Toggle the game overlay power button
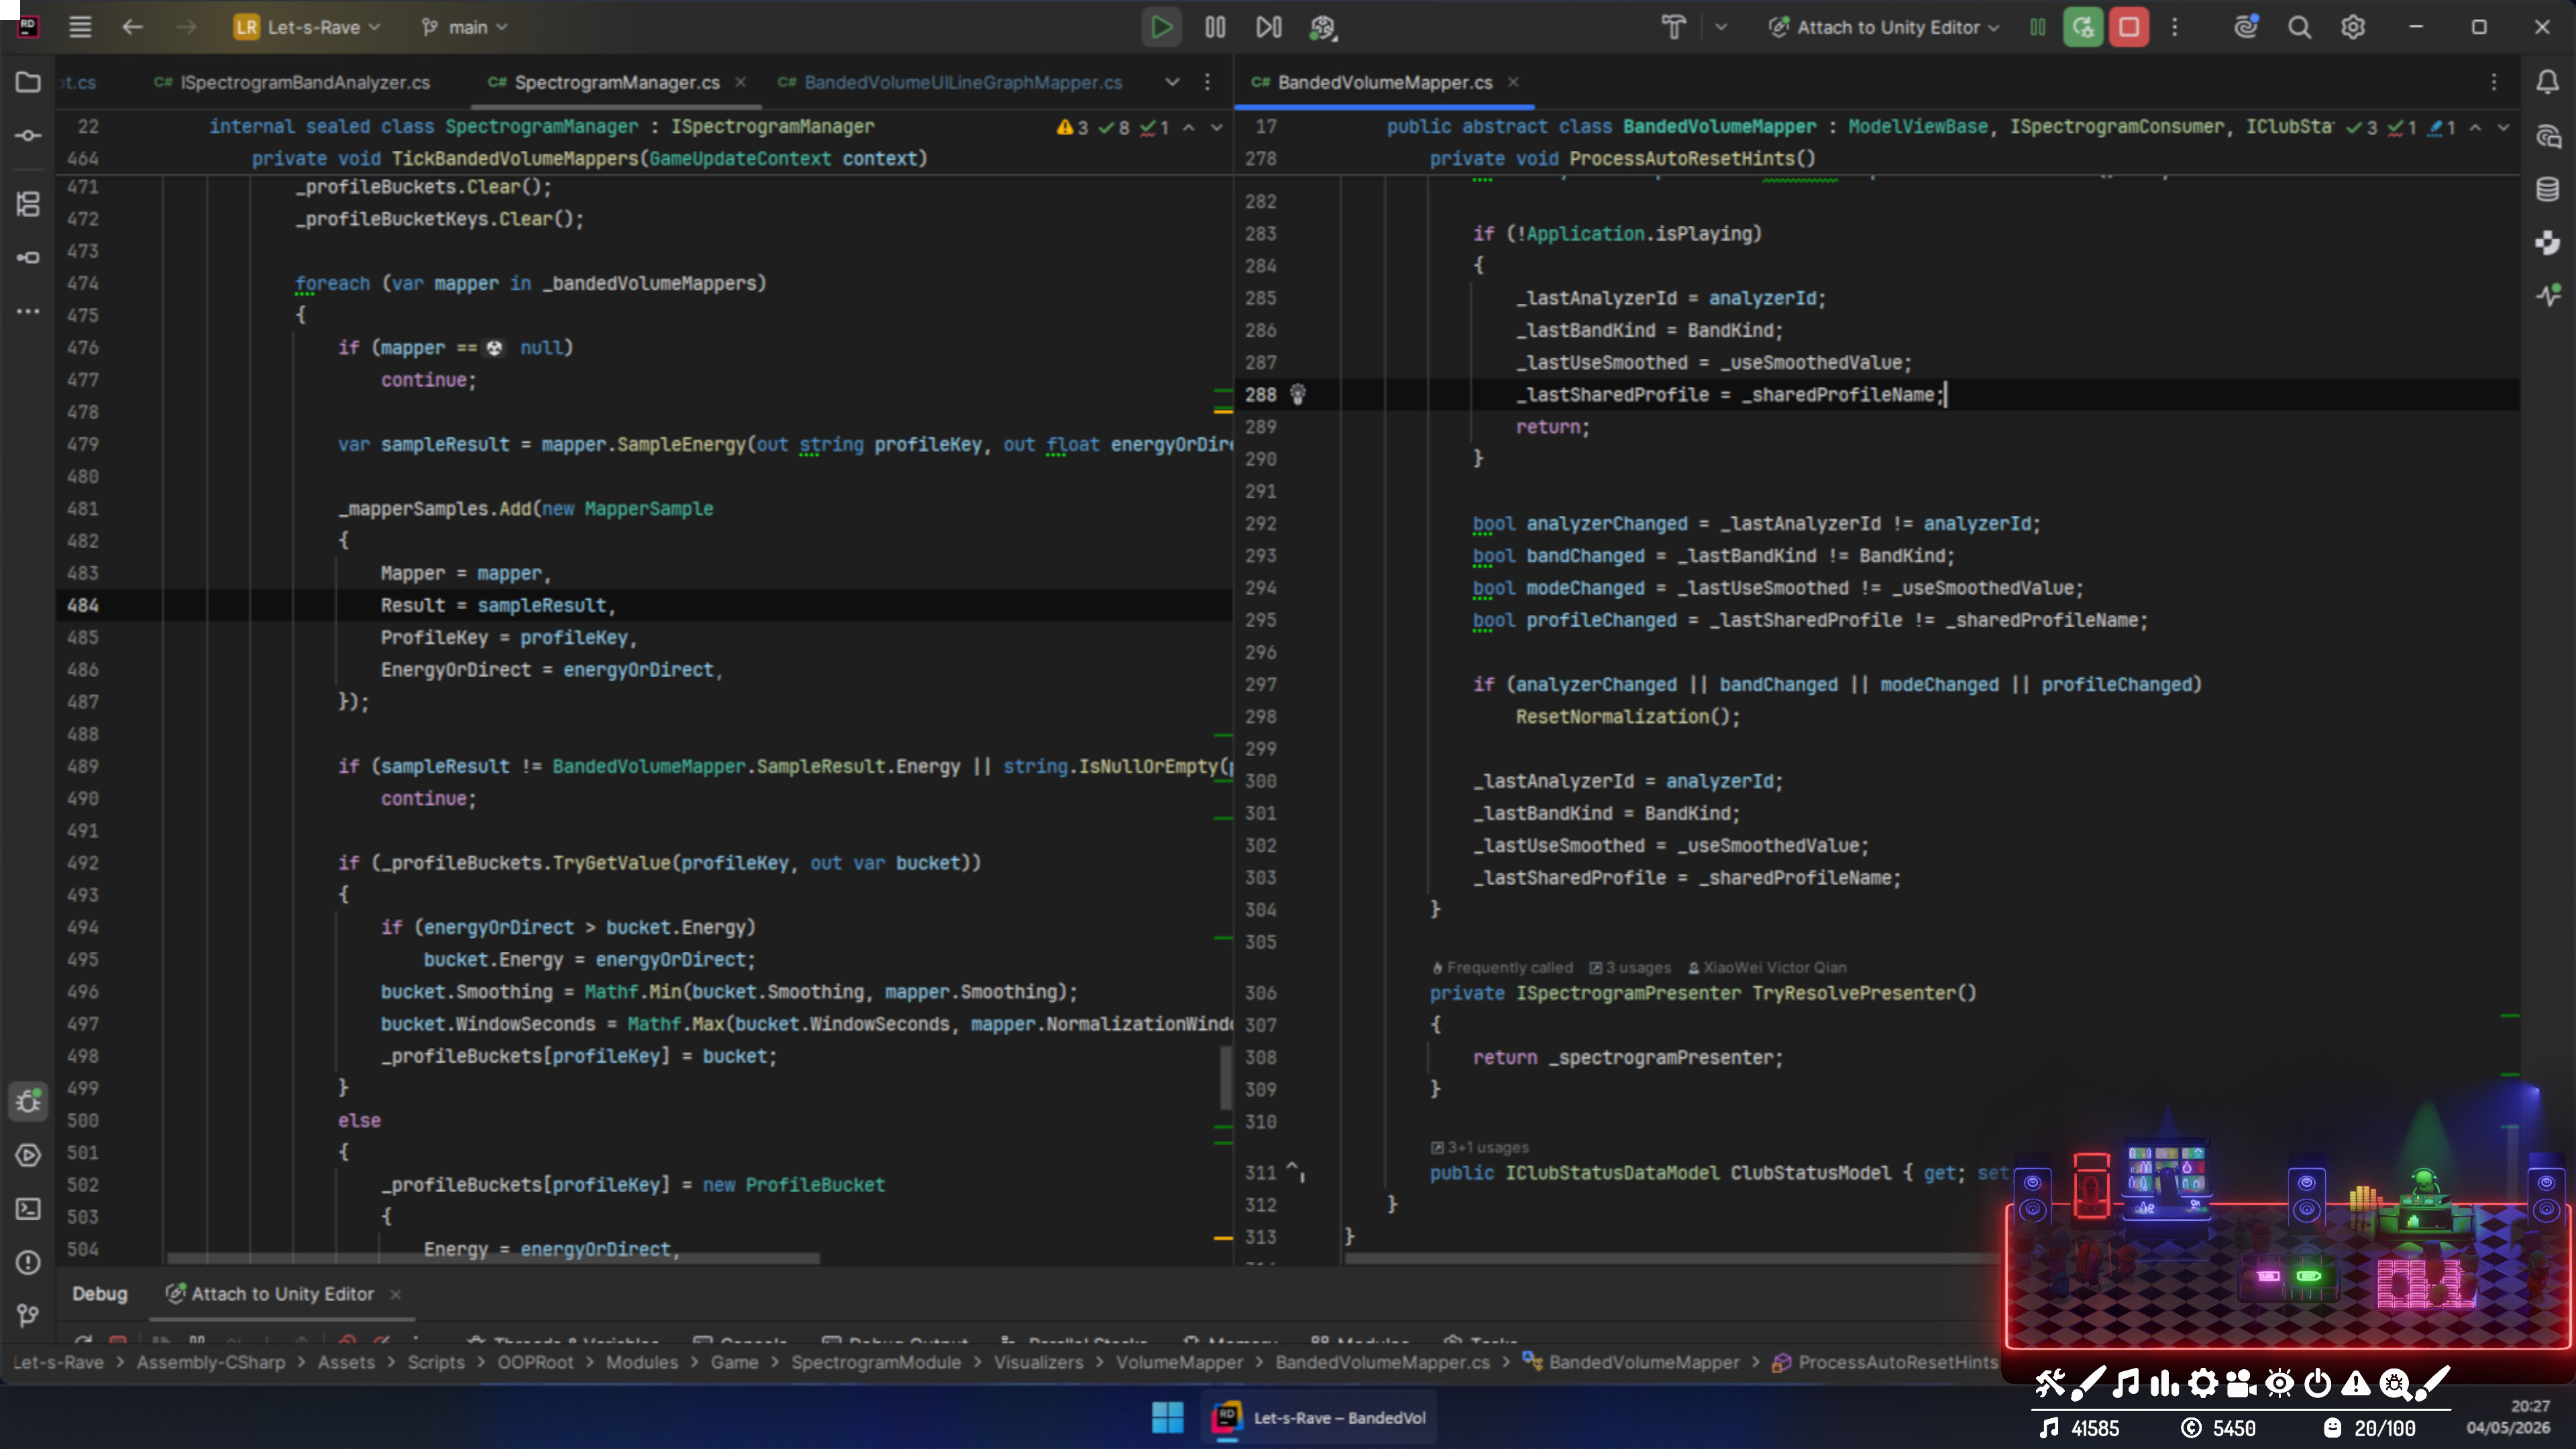Image resolution: width=2576 pixels, height=1449 pixels. 2318,1383
